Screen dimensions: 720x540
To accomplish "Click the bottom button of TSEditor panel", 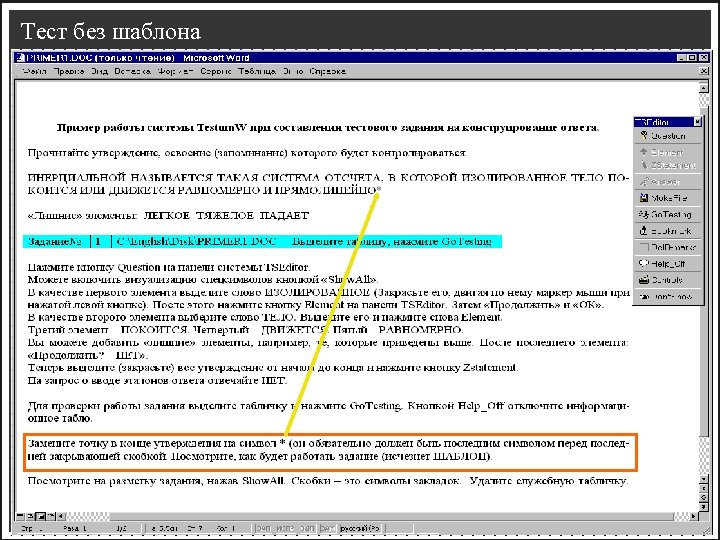I will tap(667, 297).
